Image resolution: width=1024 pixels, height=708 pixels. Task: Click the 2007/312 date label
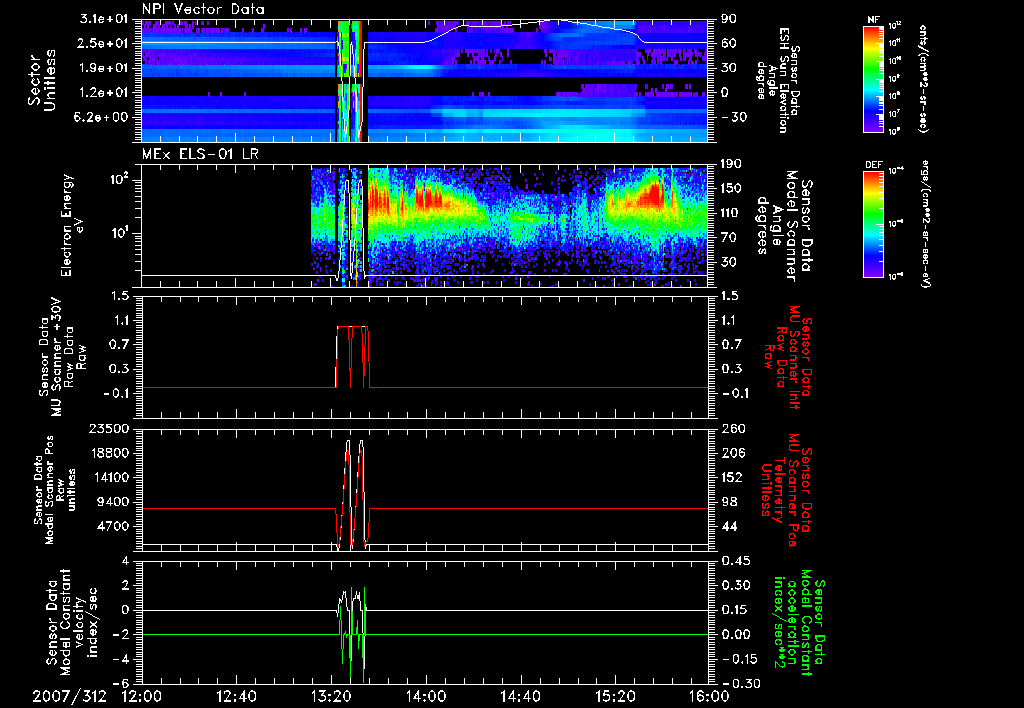point(70,696)
